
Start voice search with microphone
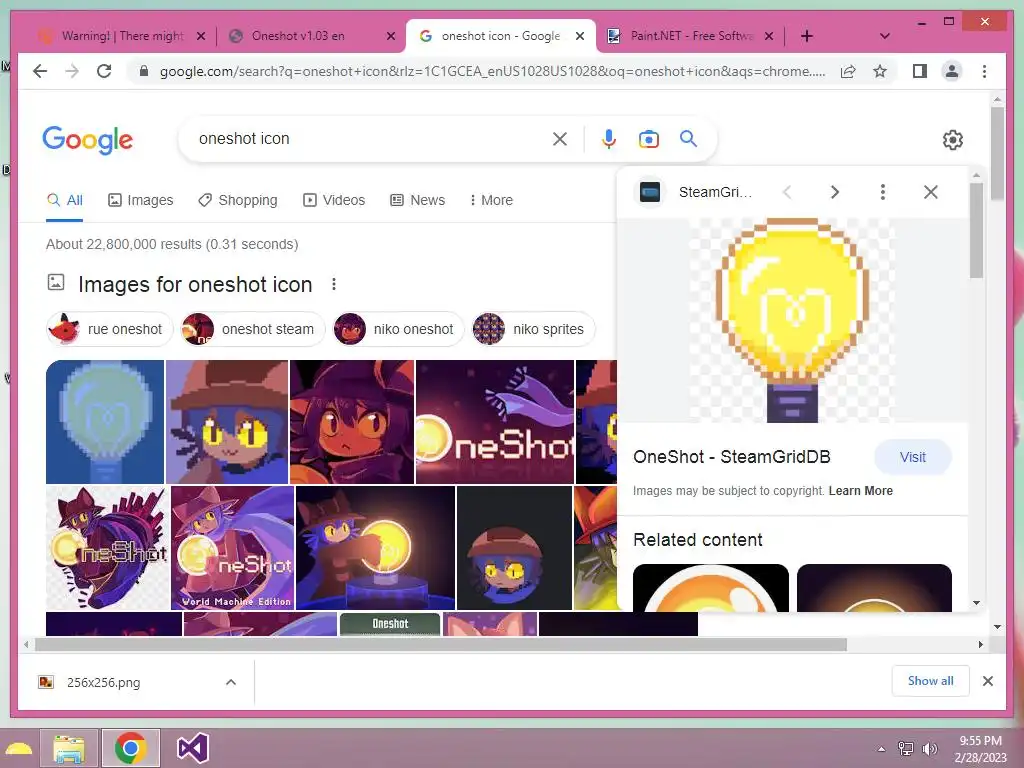tap(609, 139)
